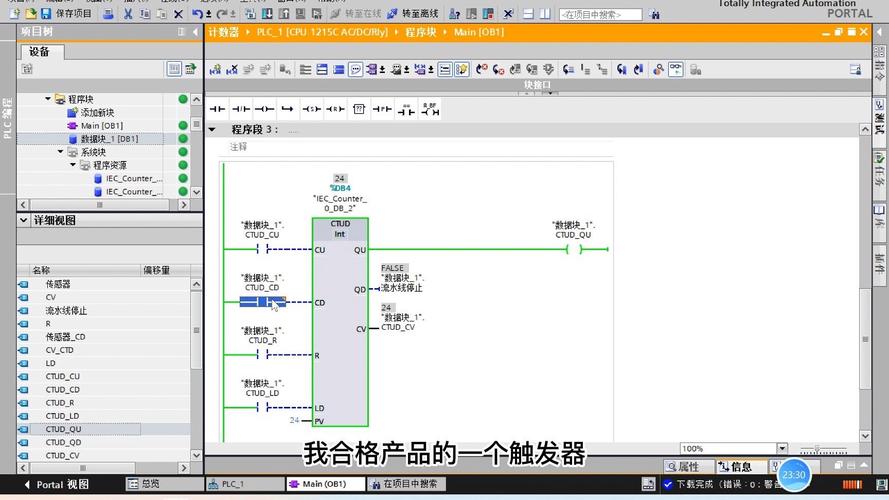Image resolution: width=889 pixels, height=500 pixels.
Task: Insert a normally closed contact
Action: point(241,109)
